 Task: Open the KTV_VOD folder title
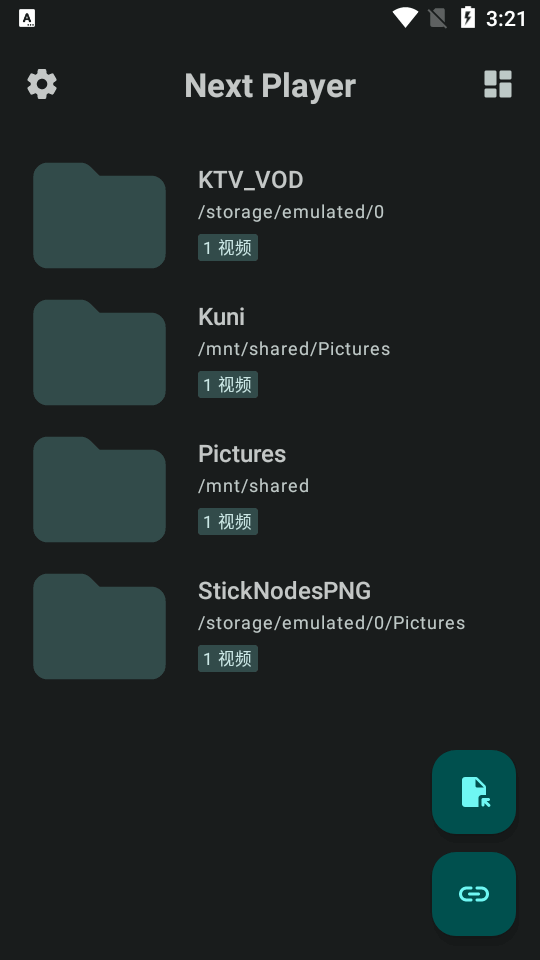click(x=250, y=180)
